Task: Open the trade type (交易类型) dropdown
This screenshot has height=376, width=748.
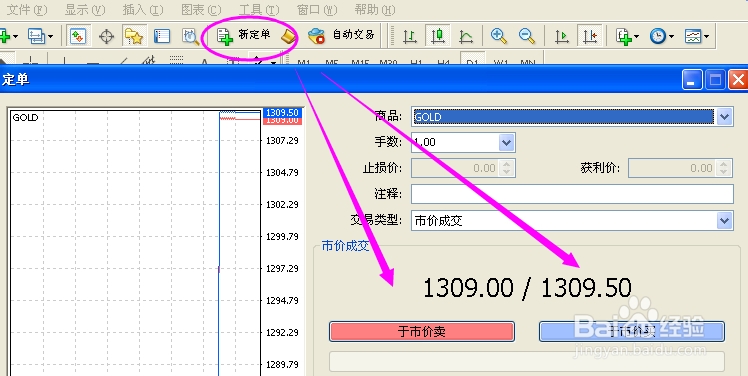Action: pyautogui.click(x=572, y=220)
